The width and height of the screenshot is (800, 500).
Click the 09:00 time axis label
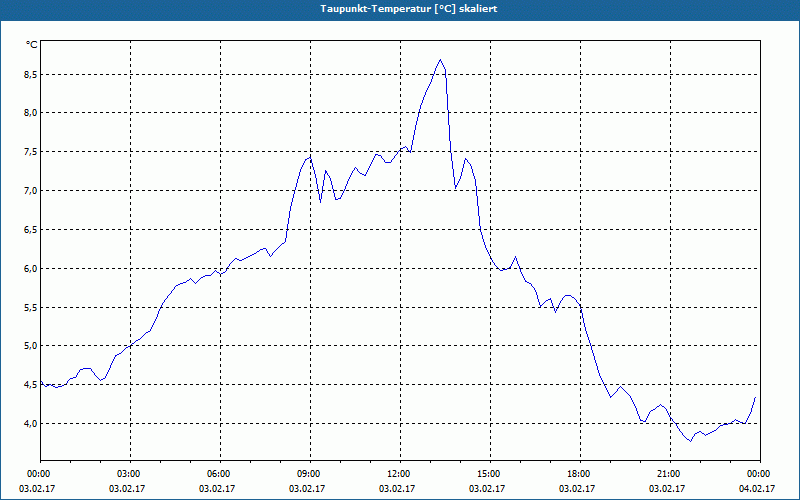[x=310, y=474]
